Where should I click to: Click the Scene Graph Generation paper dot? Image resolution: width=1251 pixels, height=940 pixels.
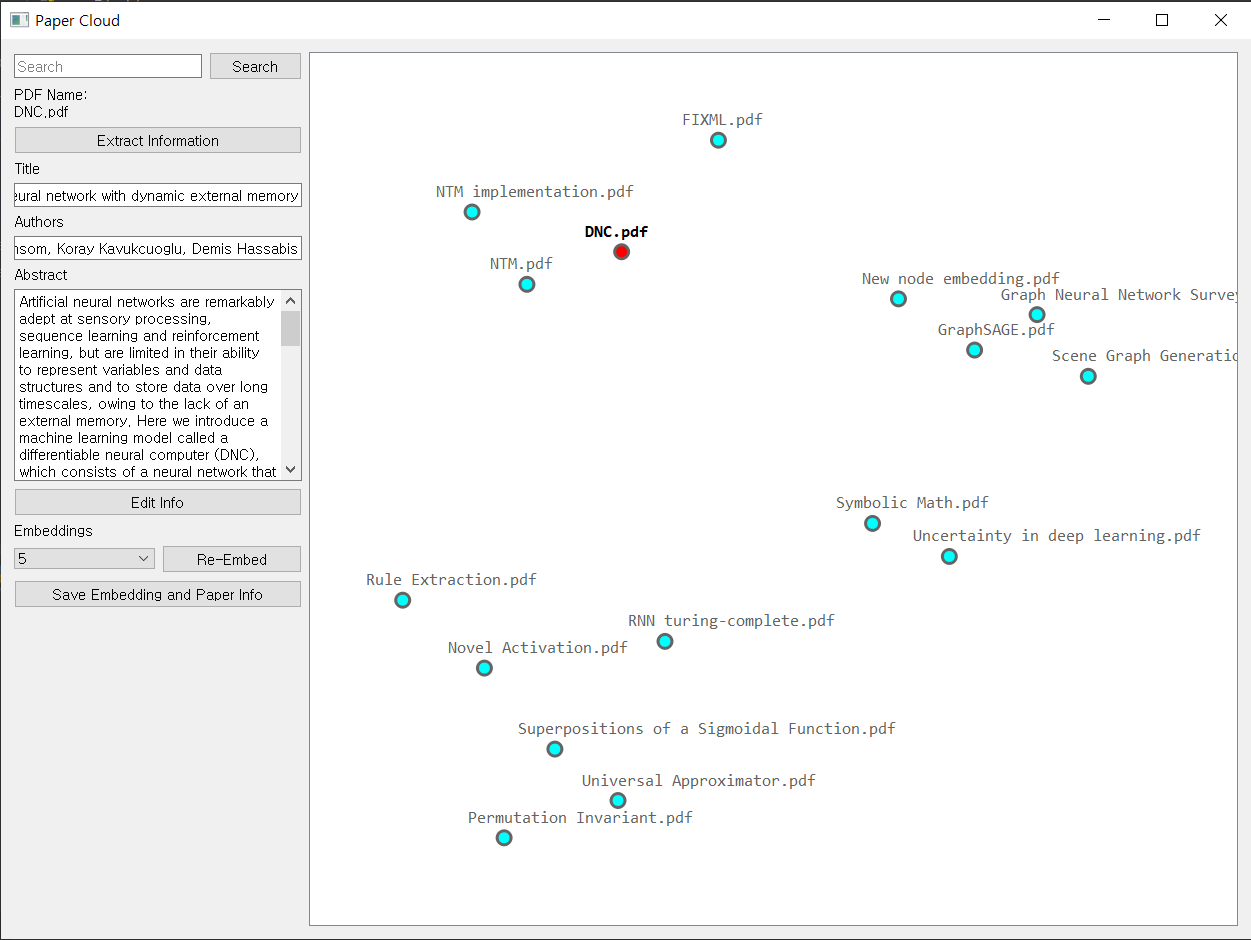pos(1087,376)
